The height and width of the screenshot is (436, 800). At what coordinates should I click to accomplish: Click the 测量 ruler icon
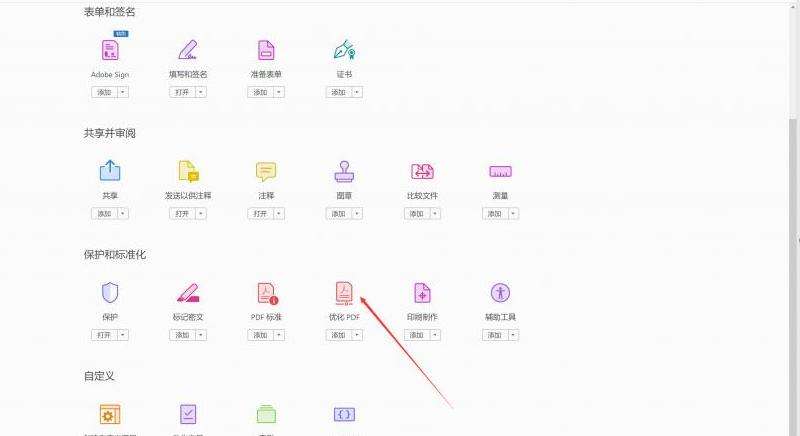[x=500, y=171]
